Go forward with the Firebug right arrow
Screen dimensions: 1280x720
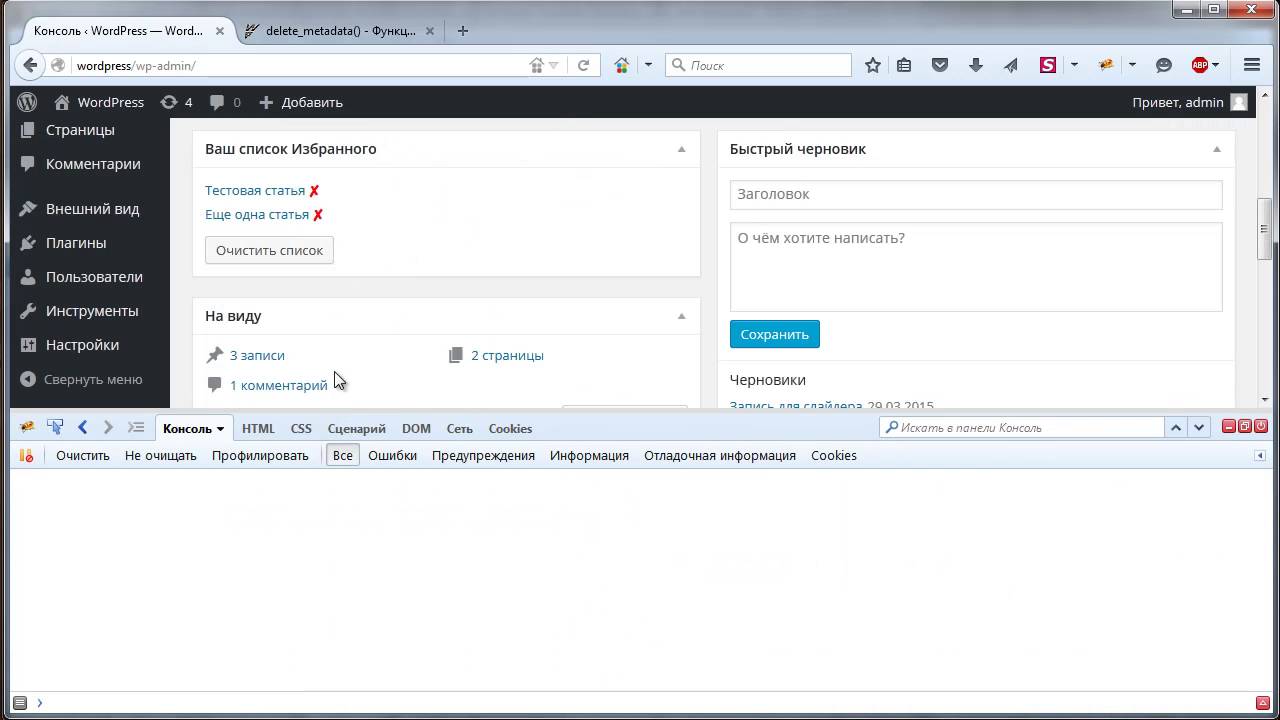(x=108, y=427)
